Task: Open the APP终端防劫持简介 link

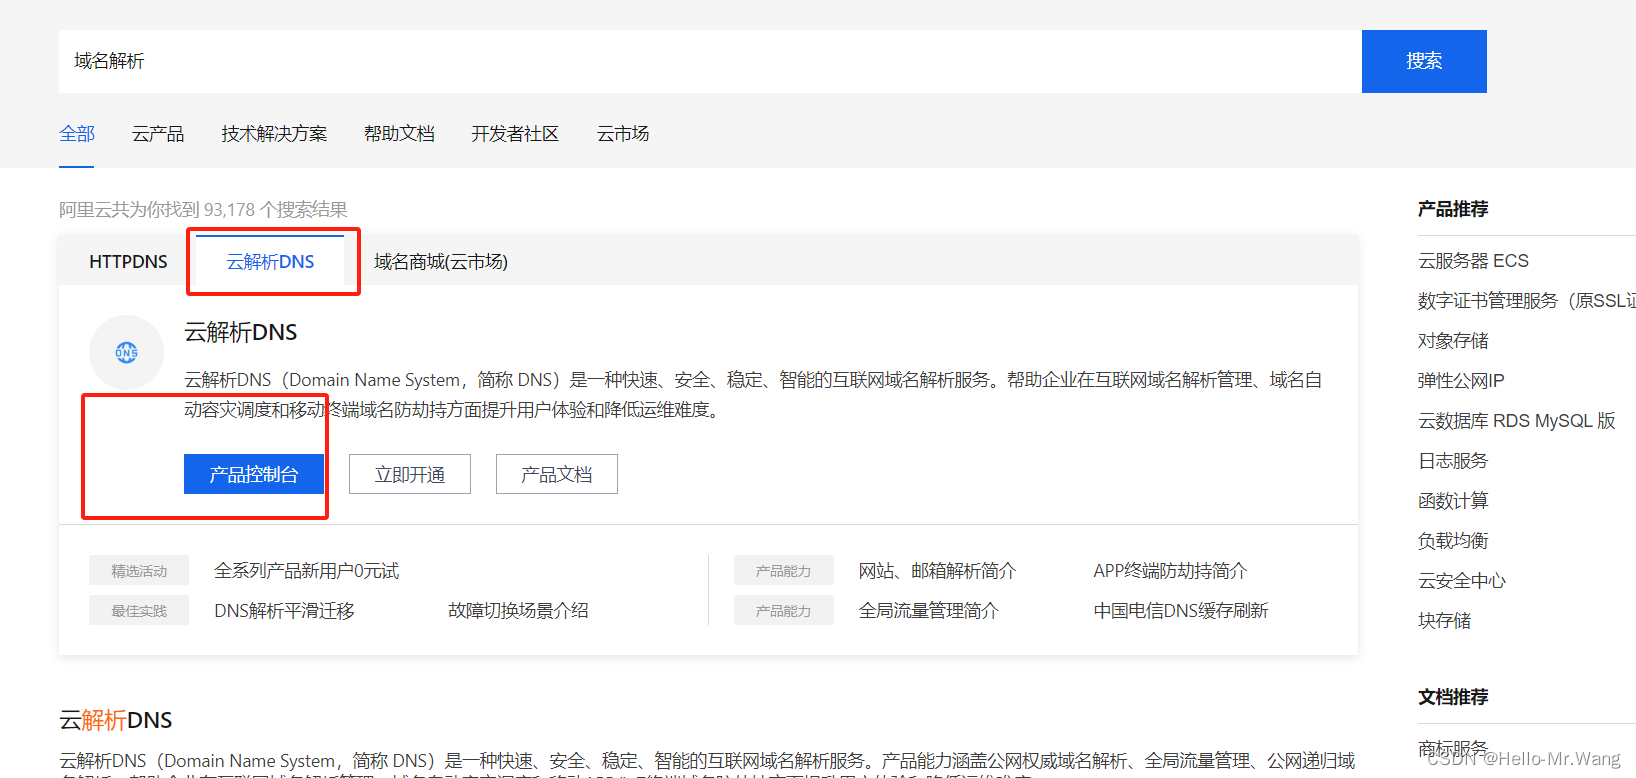Action: (1170, 571)
